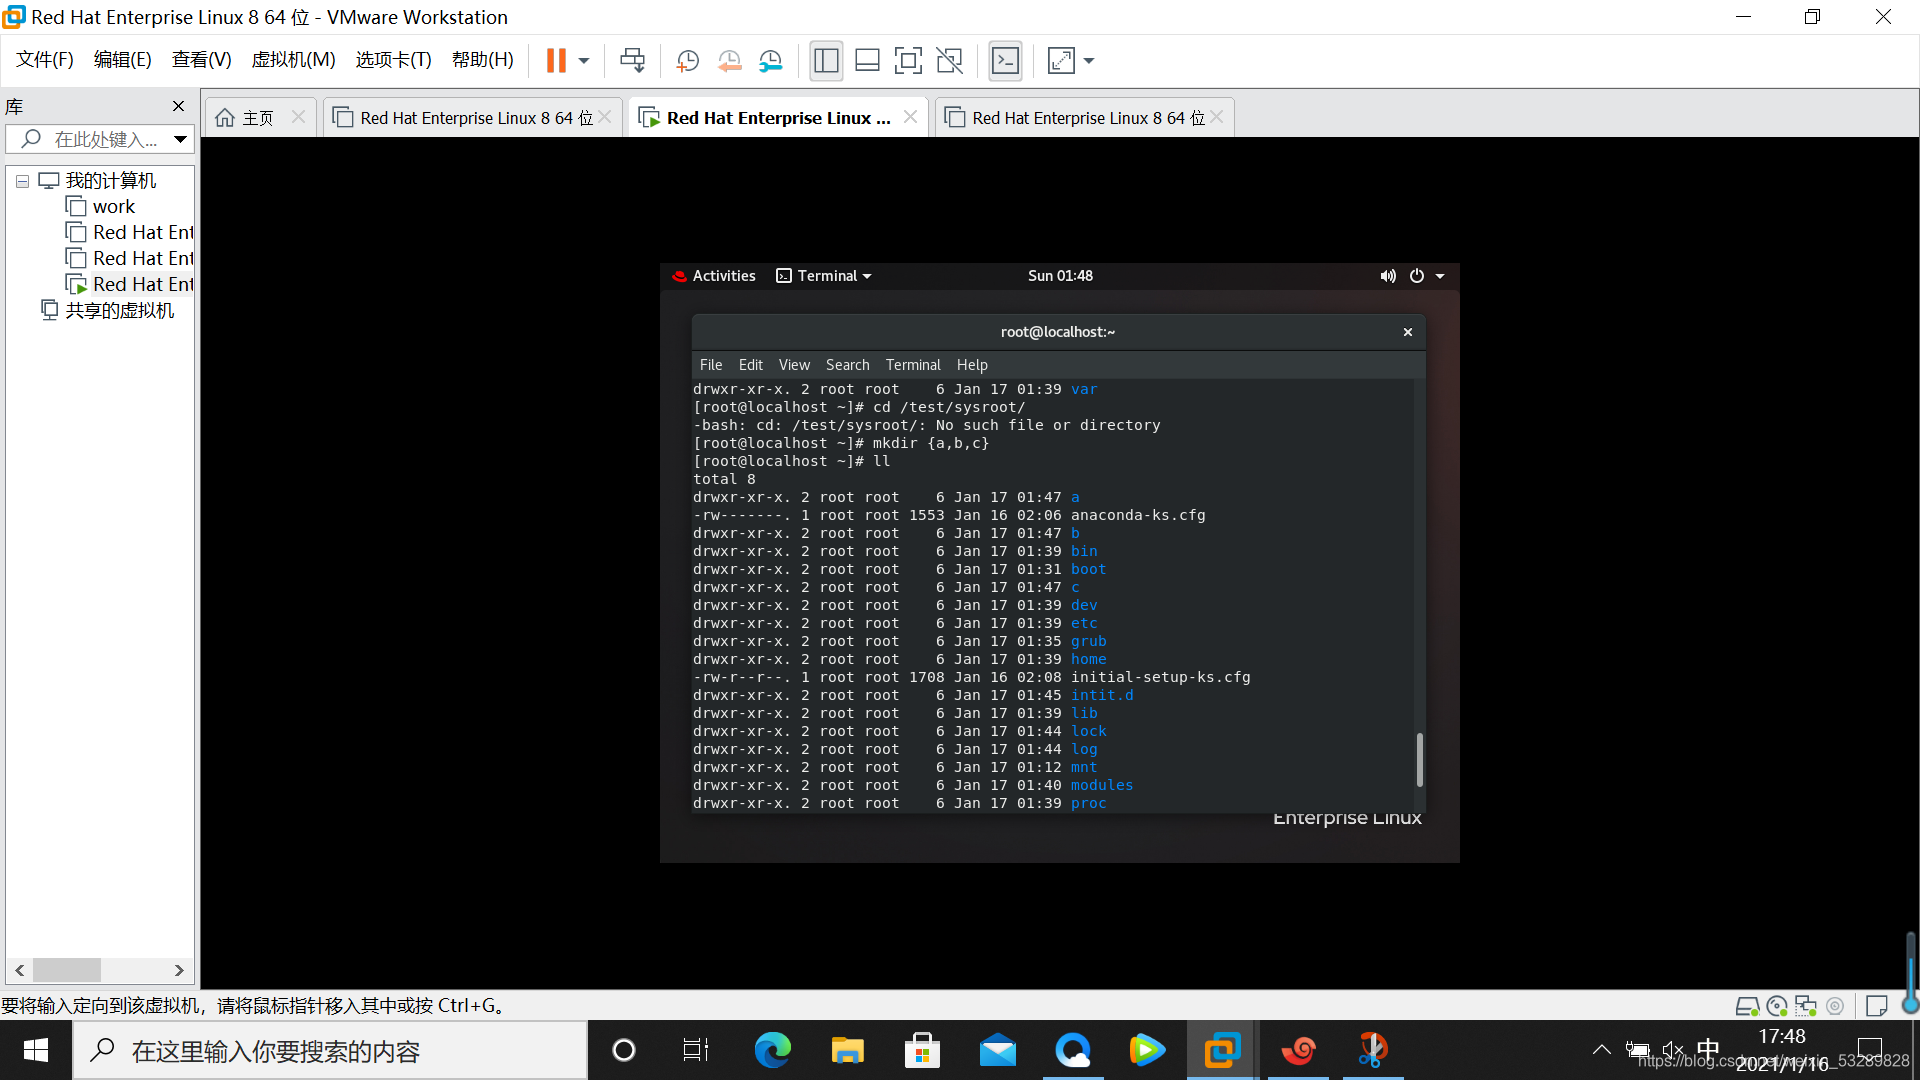Open Cortana from the taskbar
Viewport: 1920px width, 1080px height.
point(624,1050)
